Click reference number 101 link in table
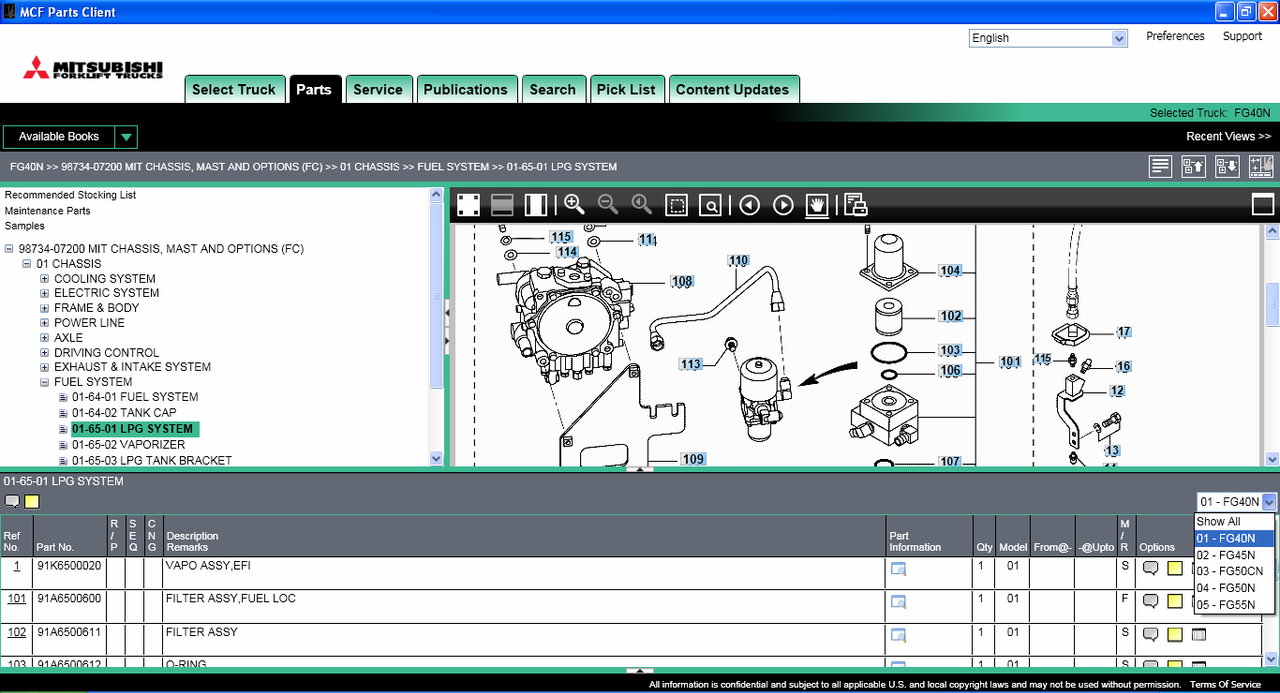Image resolution: width=1280 pixels, height=693 pixels. point(17,599)
